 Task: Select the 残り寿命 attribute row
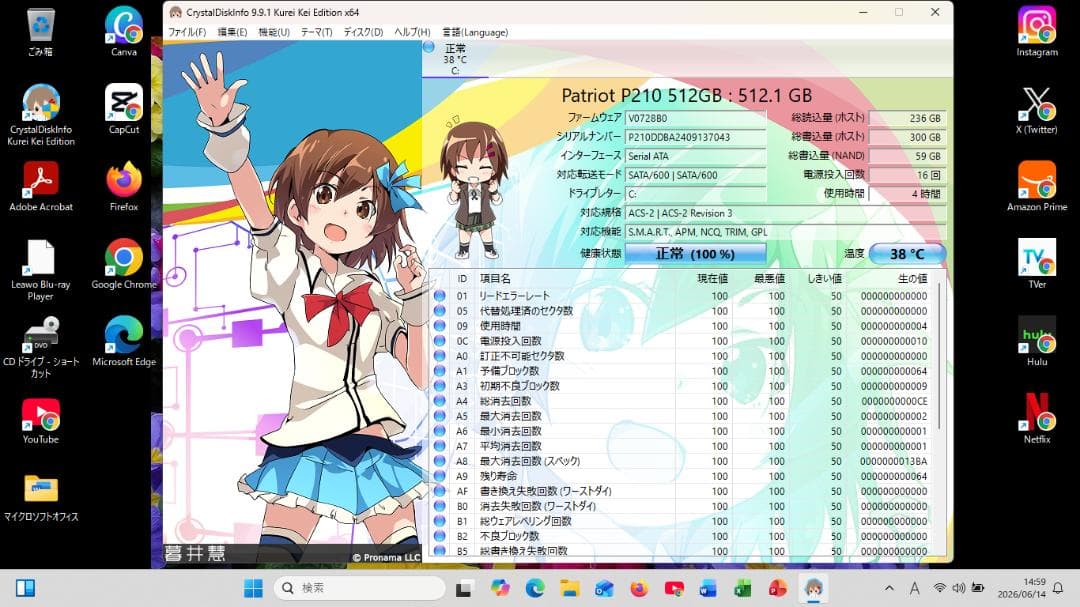(x=682, y=476)
